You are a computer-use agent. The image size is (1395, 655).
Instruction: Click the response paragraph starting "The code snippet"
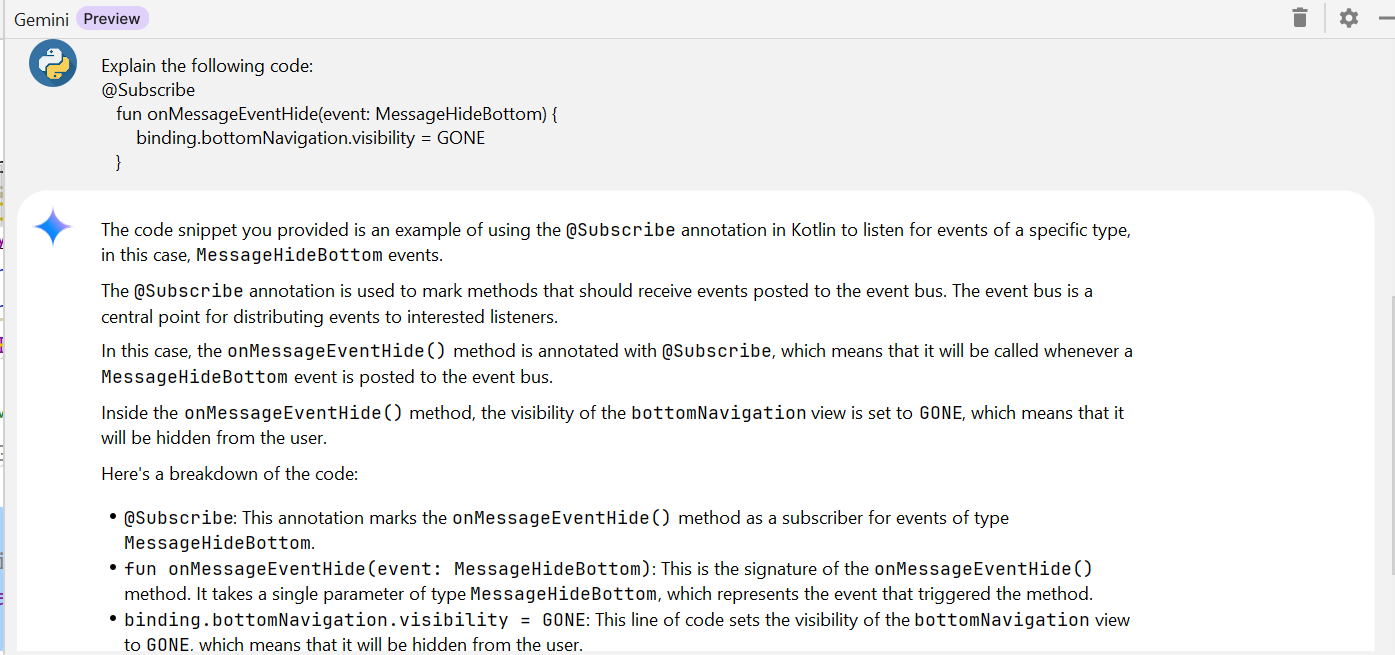point(615,242)
